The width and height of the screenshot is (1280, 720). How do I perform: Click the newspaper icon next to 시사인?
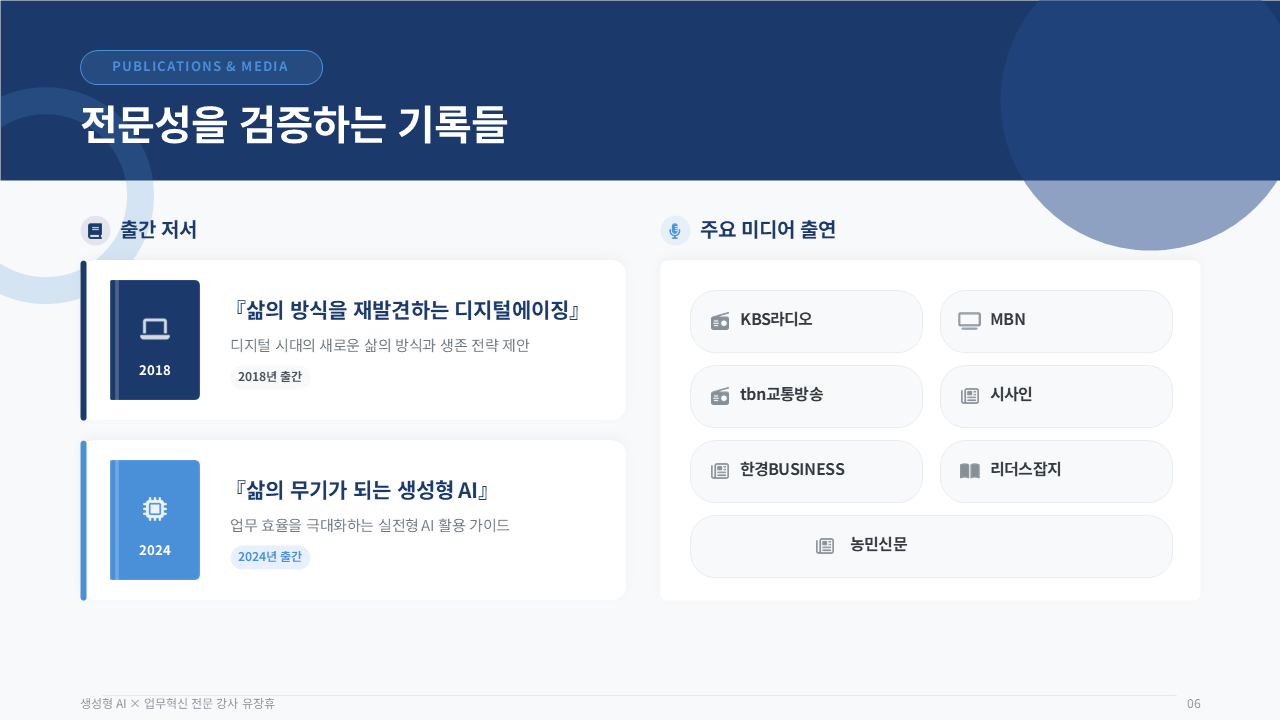coord(969,396)
